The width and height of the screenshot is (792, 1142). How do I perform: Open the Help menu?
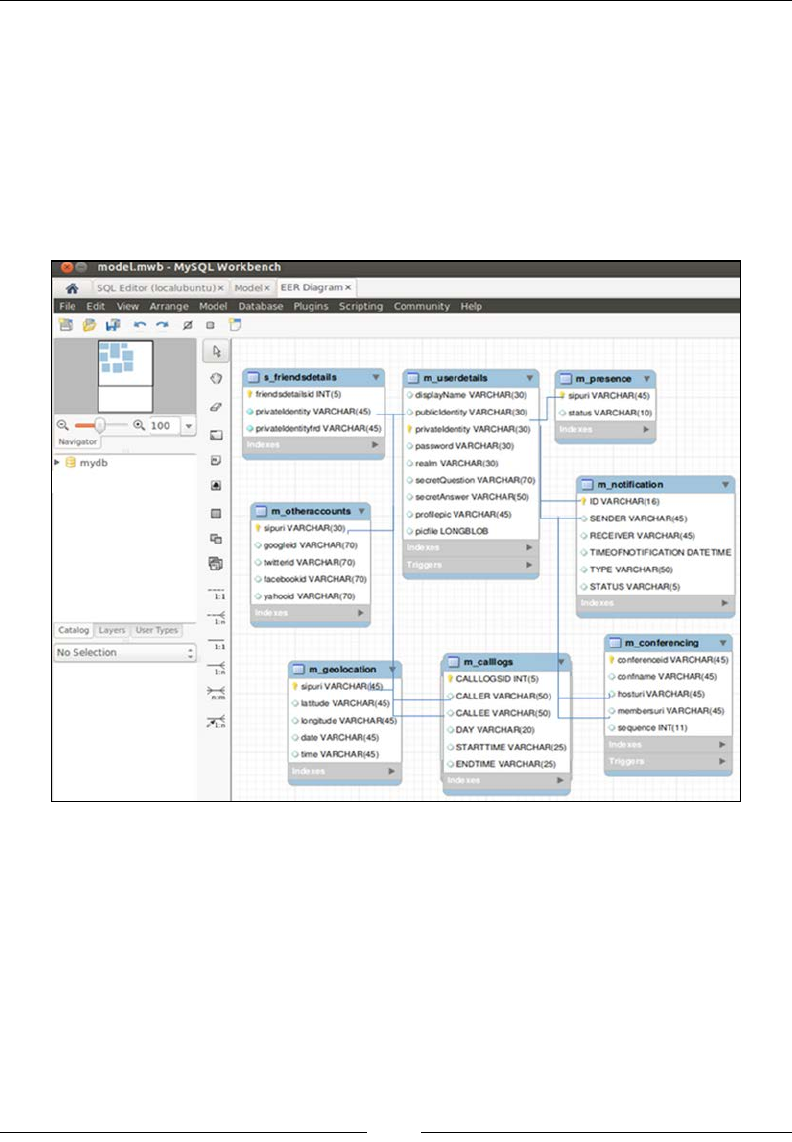[471, 307]
